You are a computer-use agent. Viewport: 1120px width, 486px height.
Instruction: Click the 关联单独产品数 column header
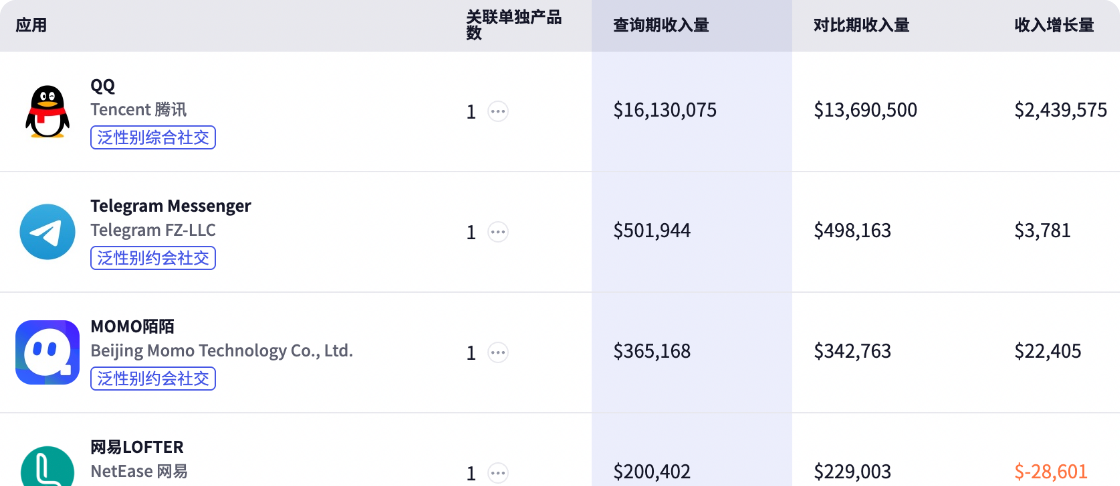(514, 25)
